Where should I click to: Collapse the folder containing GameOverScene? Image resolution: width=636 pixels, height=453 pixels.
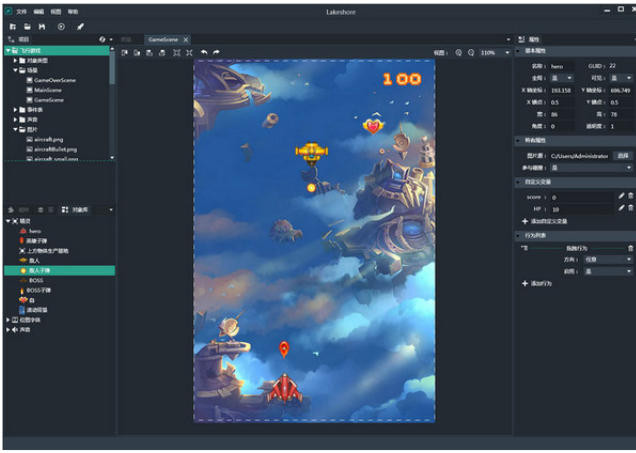(15, 70)
